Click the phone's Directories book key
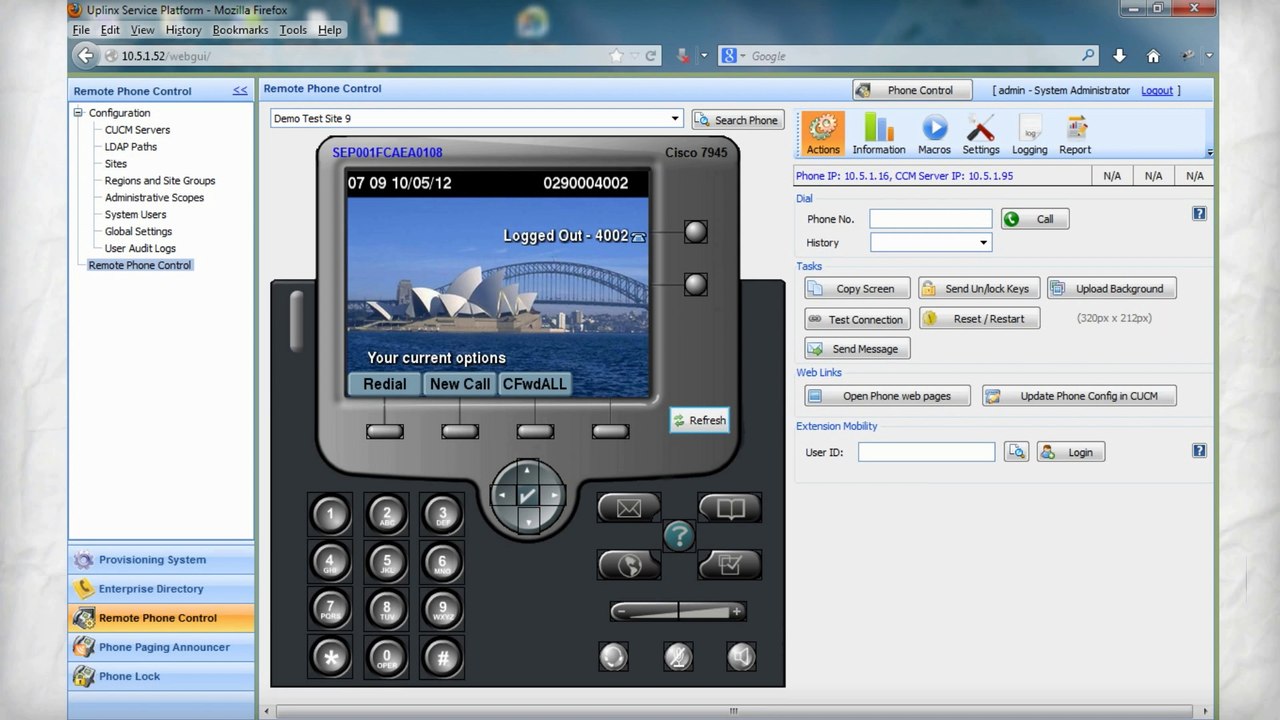Viewport: 1280px width, 720px height. tap(730, 508)
